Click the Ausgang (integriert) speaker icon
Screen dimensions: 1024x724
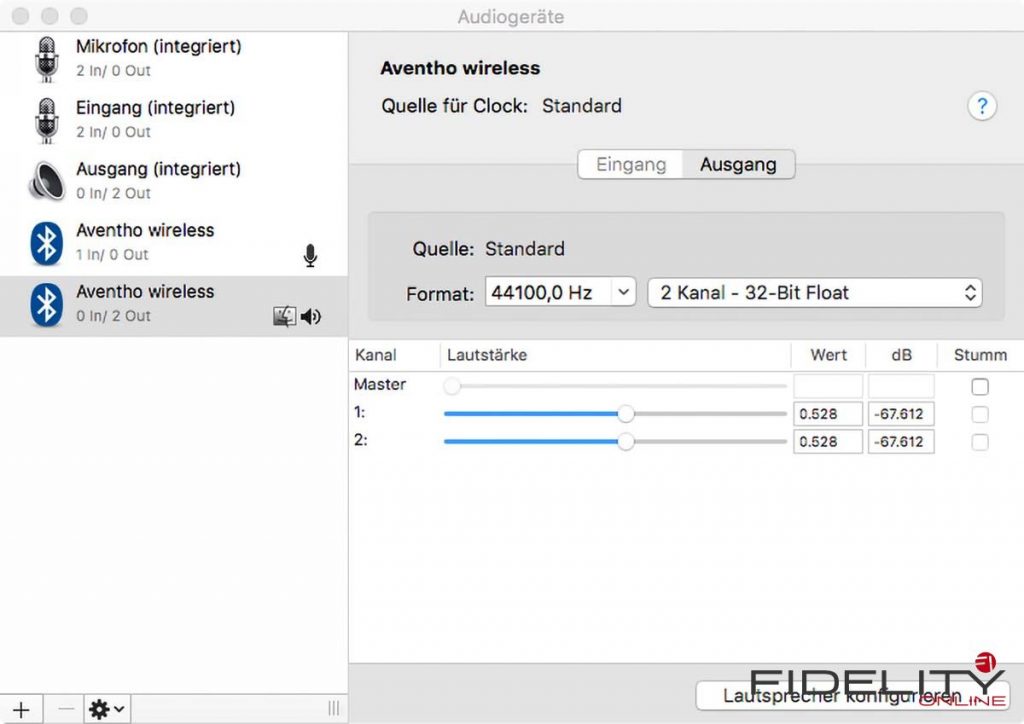point(46,181)
